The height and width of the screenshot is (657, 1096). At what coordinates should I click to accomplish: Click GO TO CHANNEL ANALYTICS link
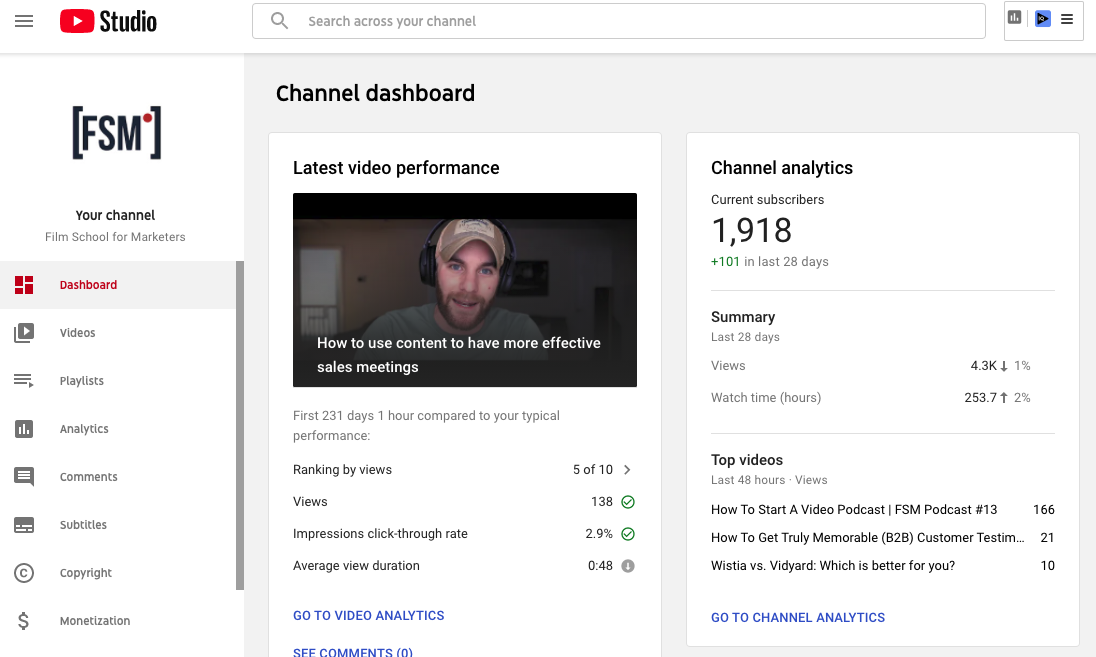(798, 618)
